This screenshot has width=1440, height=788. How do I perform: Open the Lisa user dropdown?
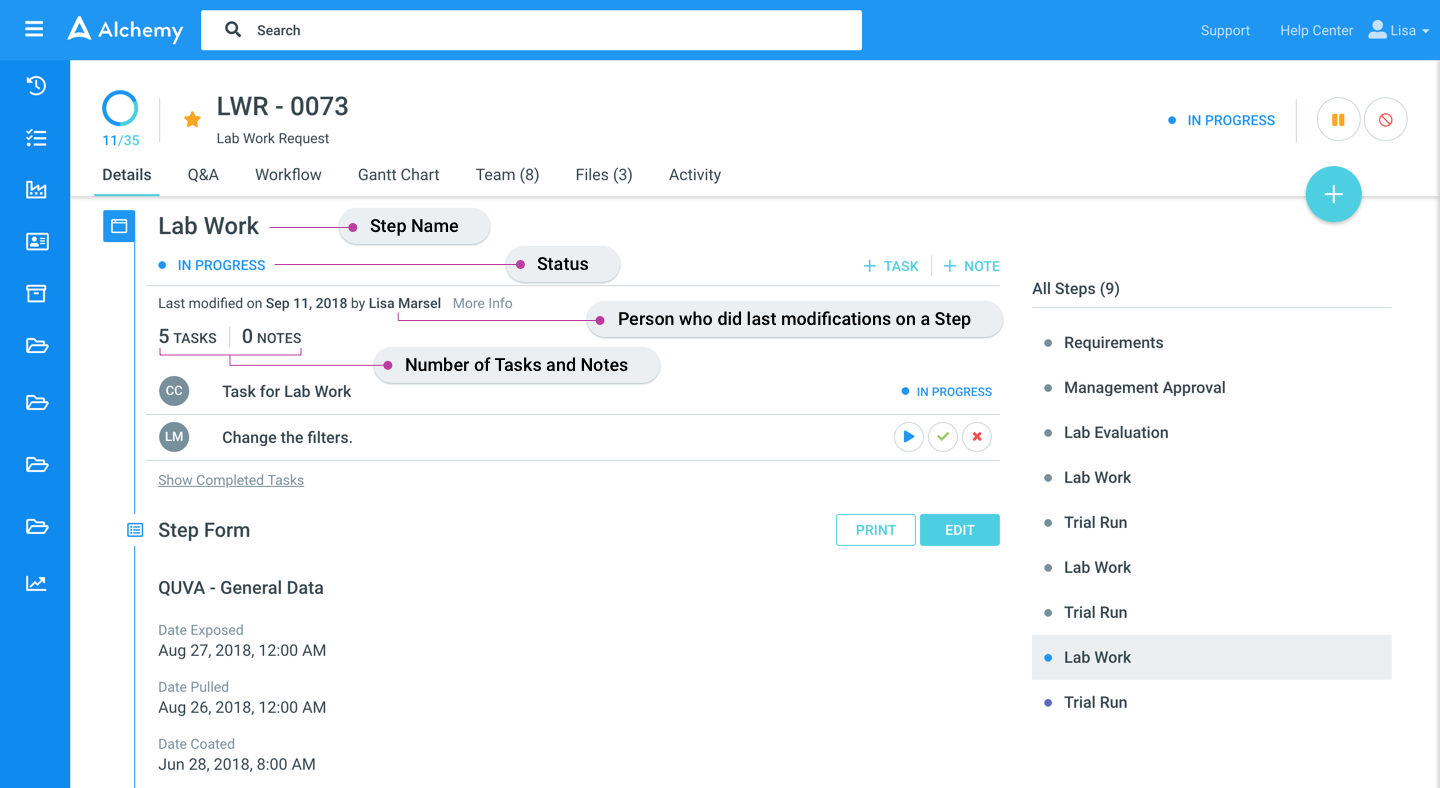pyautogui.click(x=1398, y=30)
